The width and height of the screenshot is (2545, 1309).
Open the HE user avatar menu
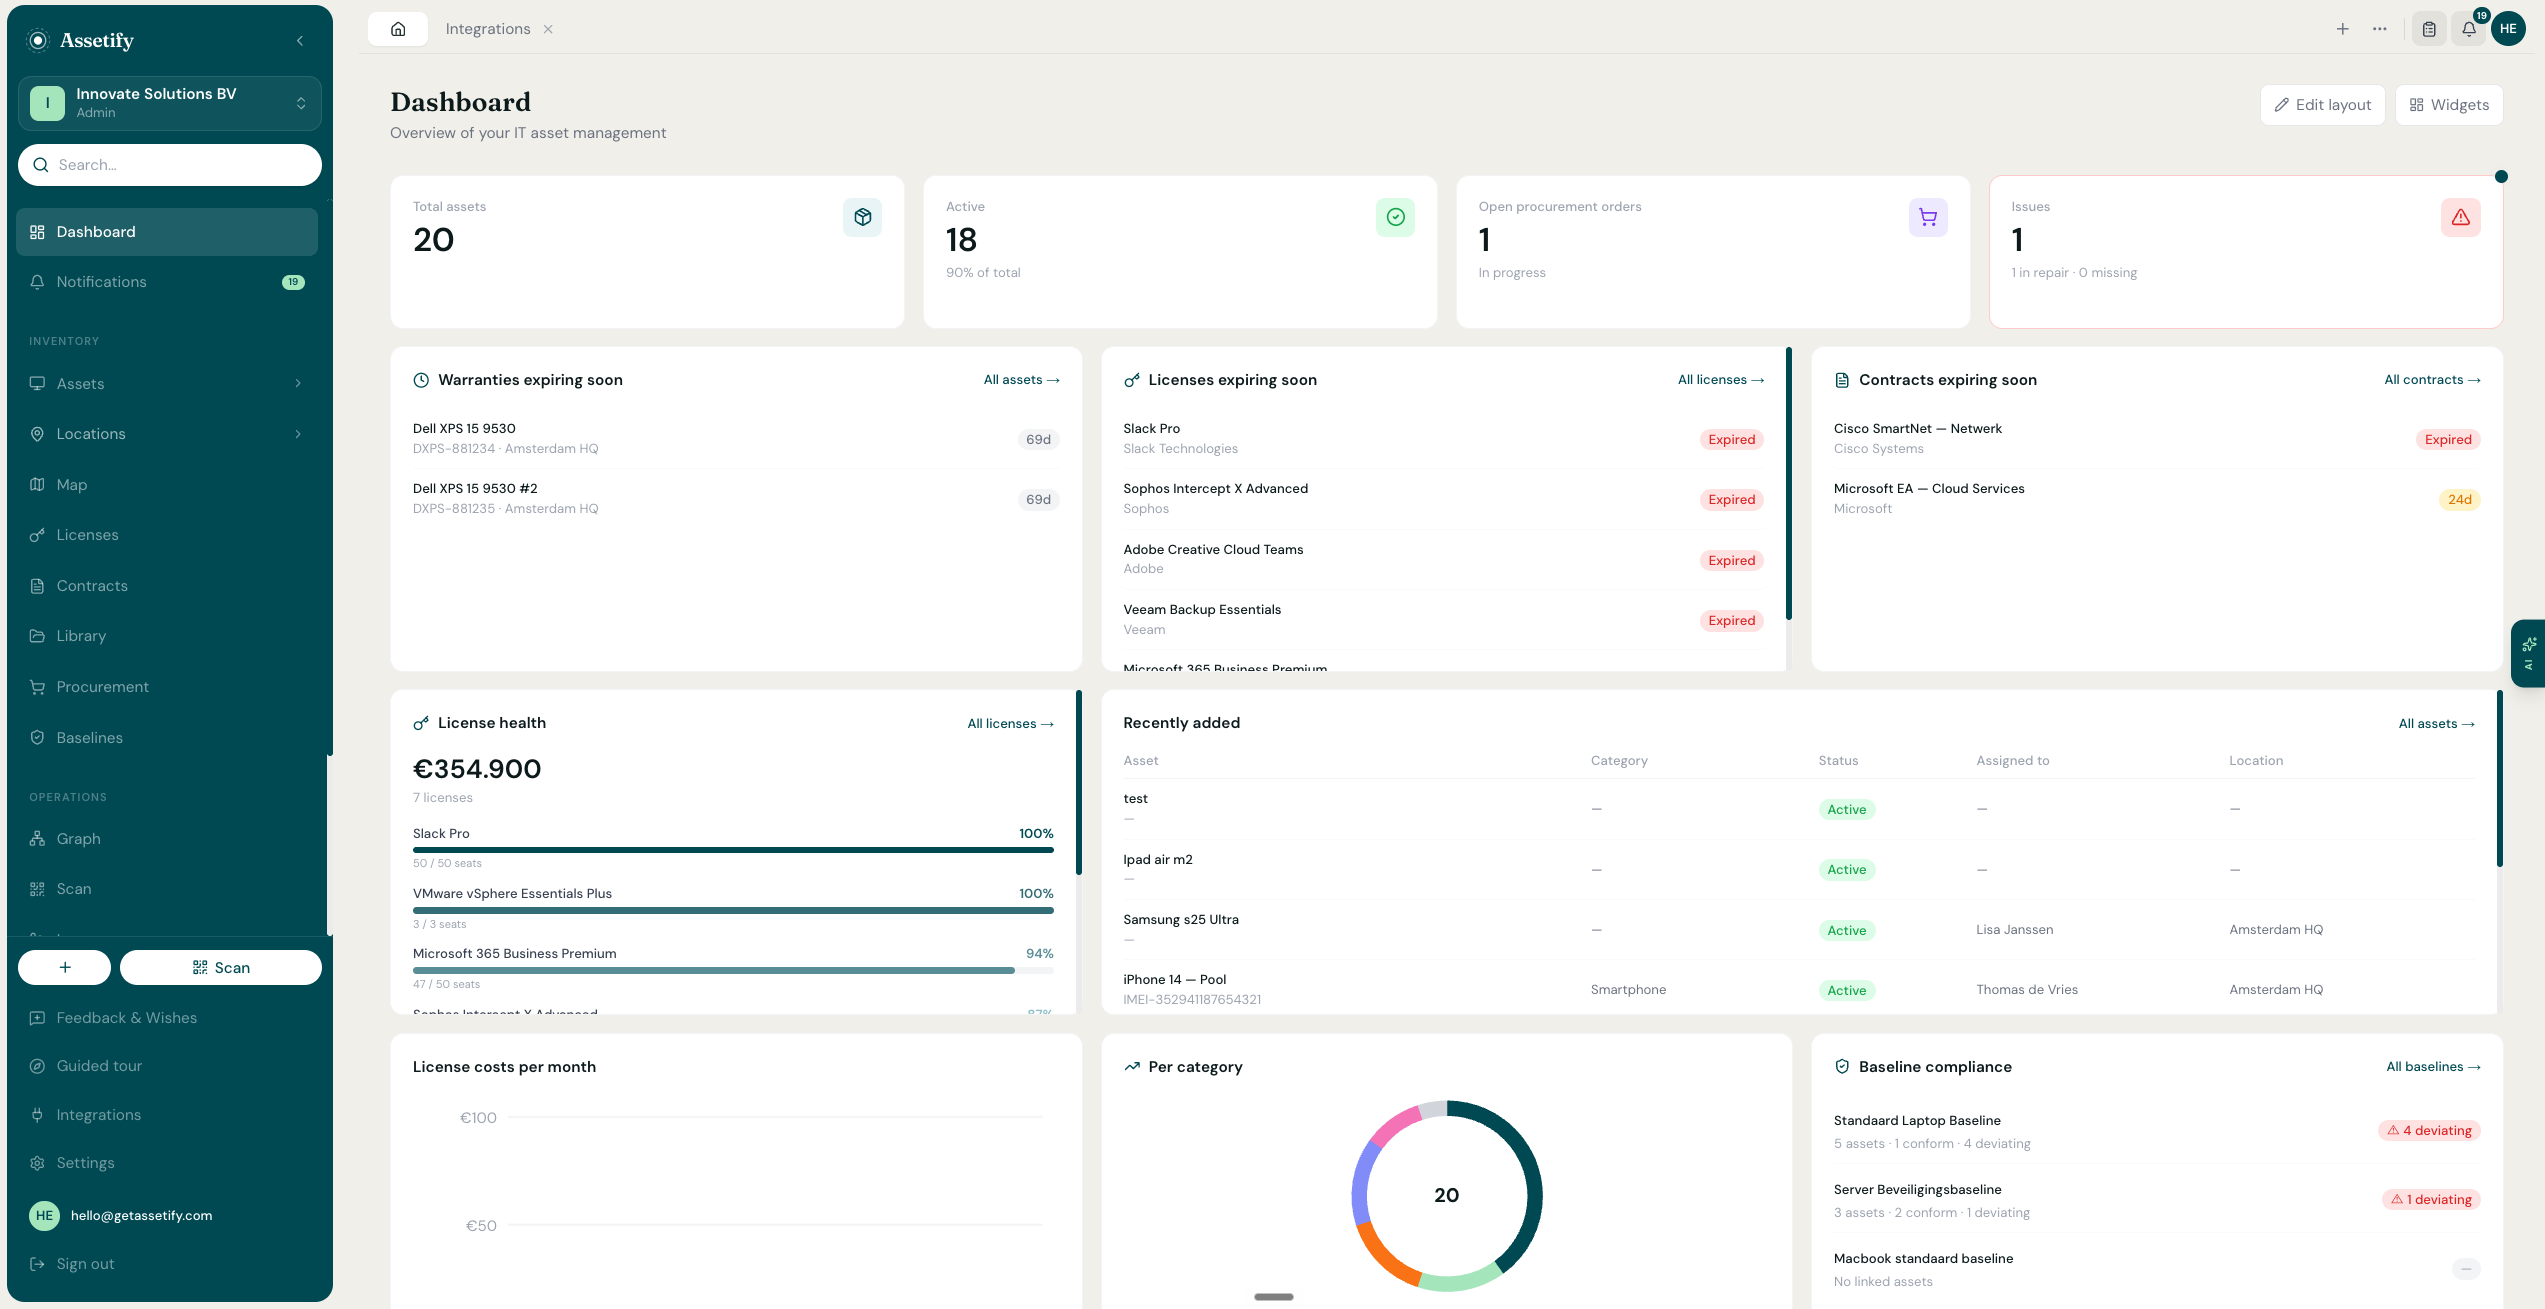pyautogui.click(x=2508, y=29)
